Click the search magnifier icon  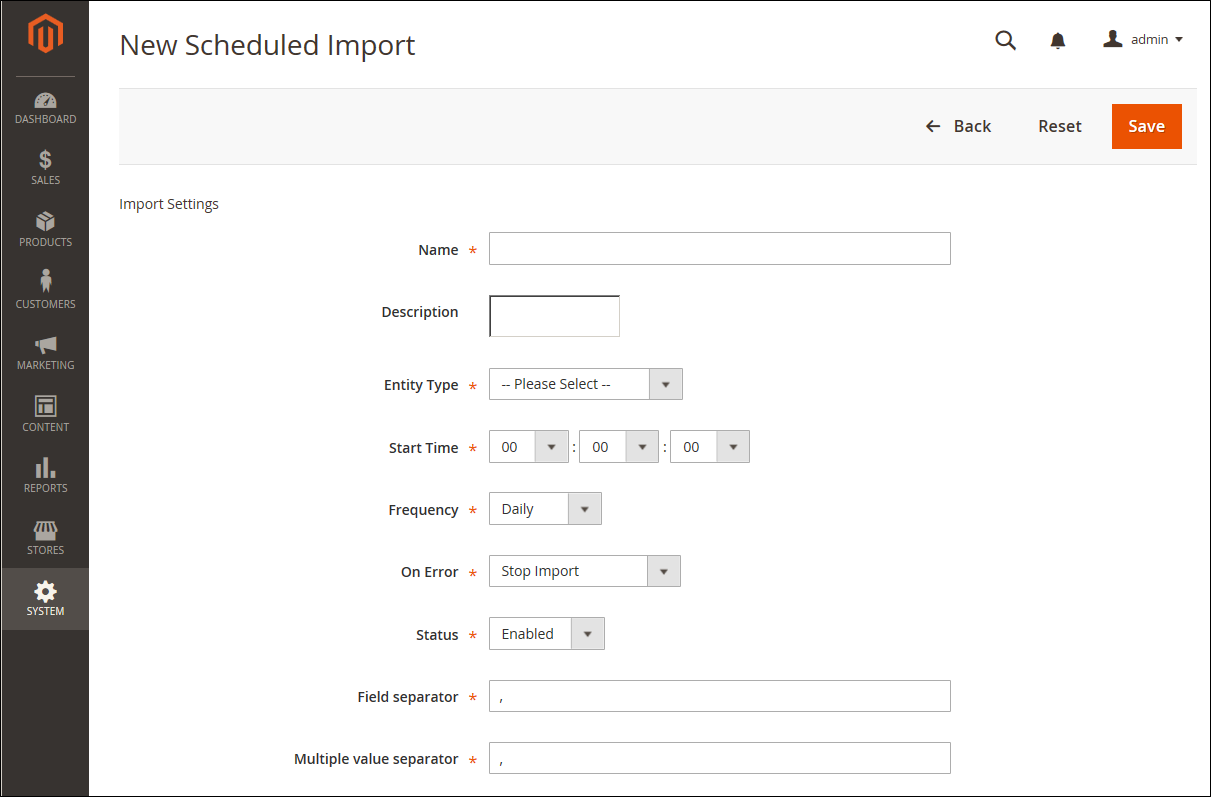pyautogui.click(x=1006, y=40)
